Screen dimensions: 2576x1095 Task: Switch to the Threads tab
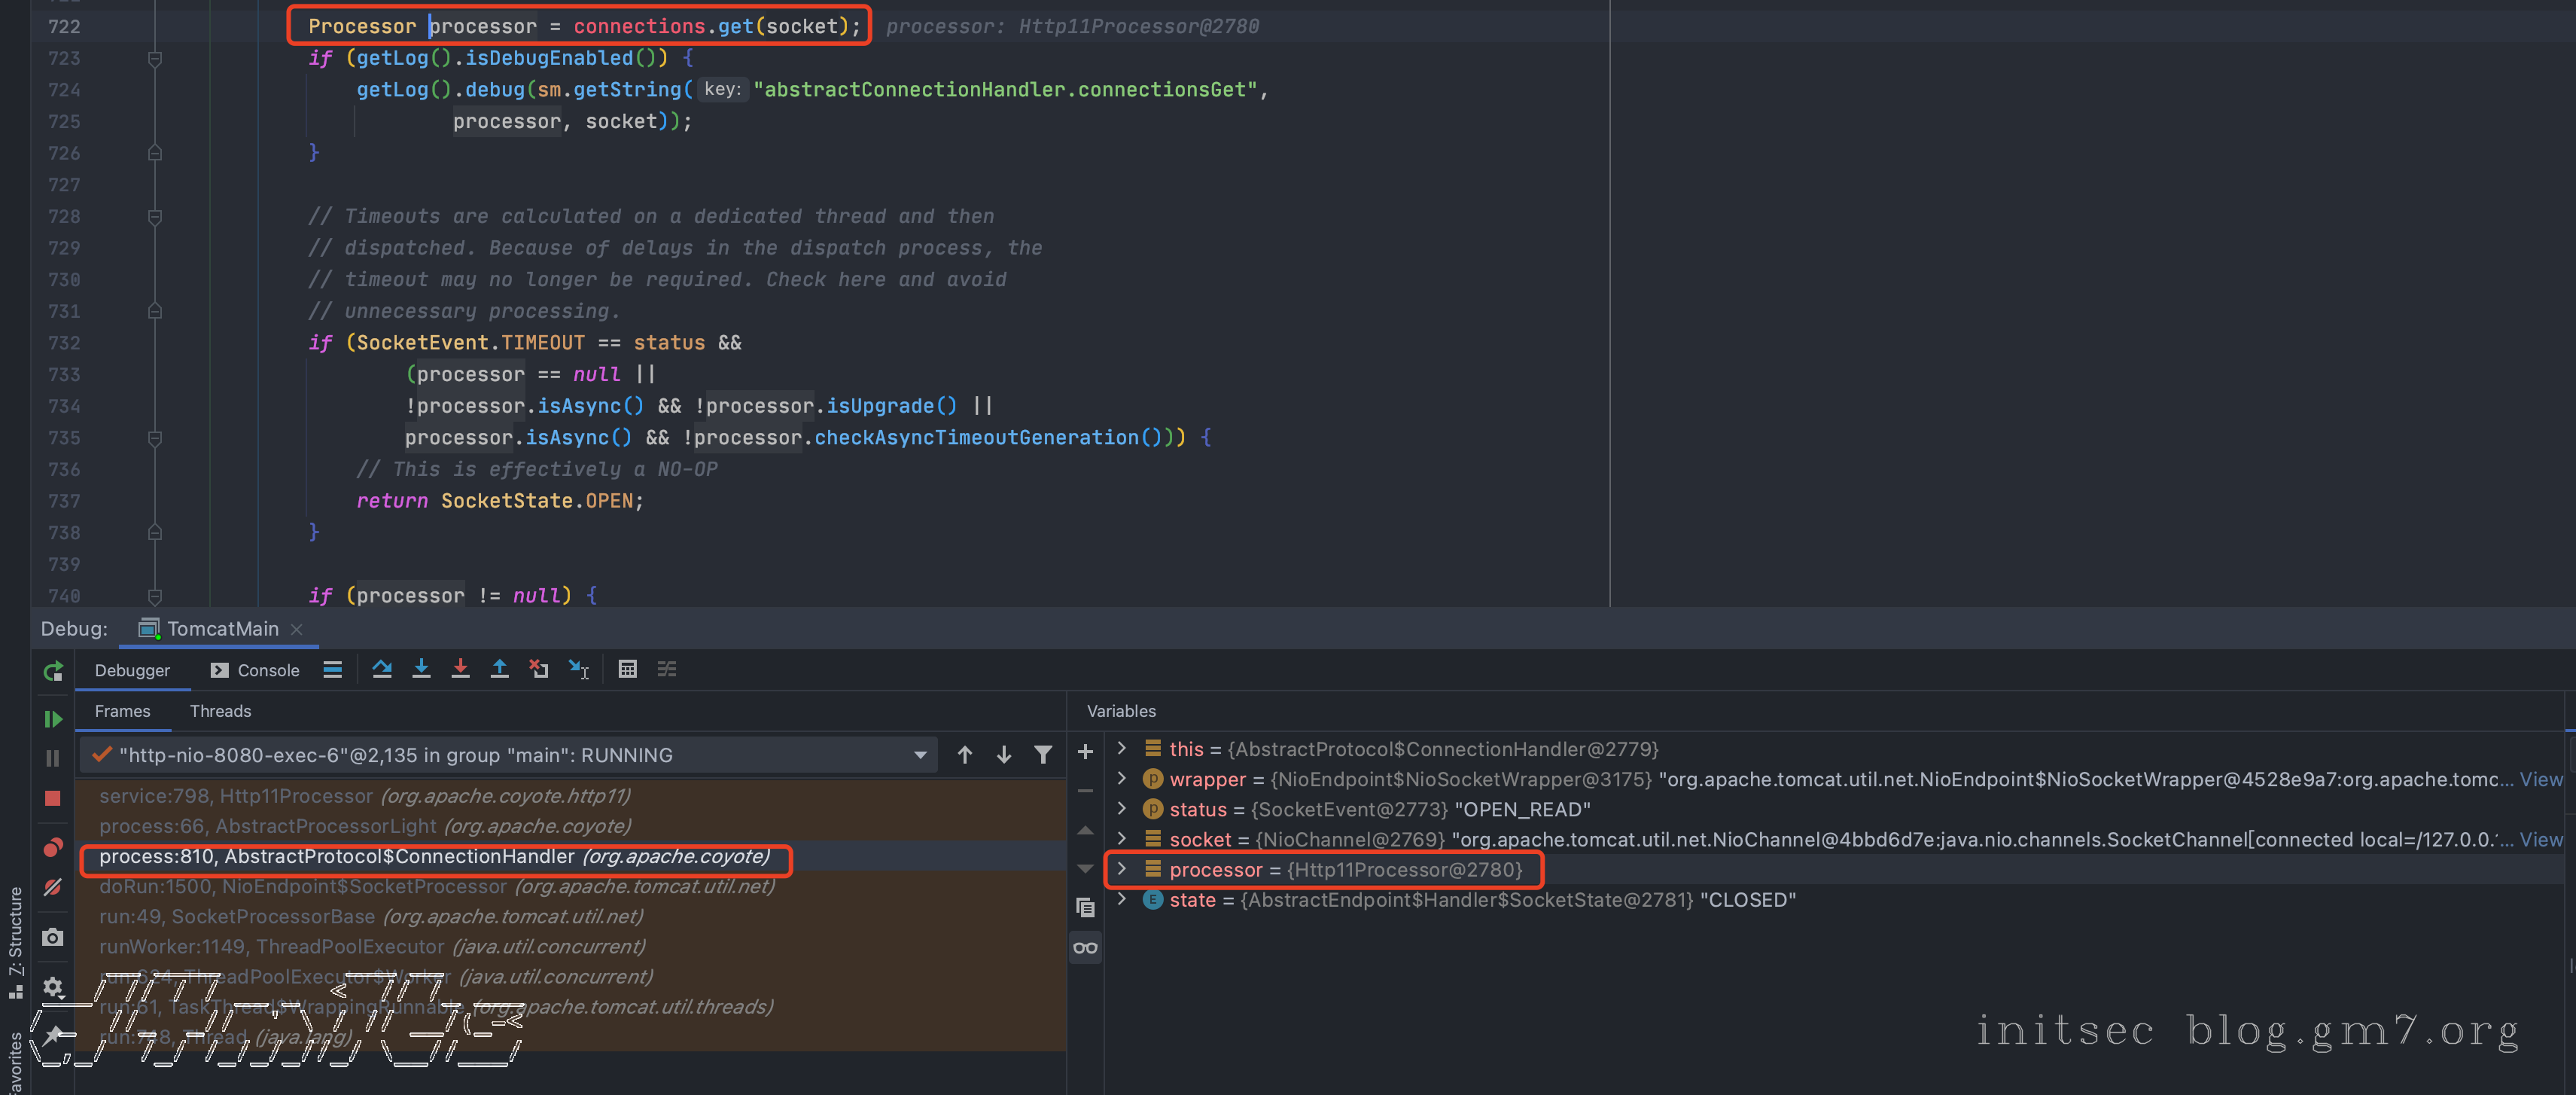220,711
